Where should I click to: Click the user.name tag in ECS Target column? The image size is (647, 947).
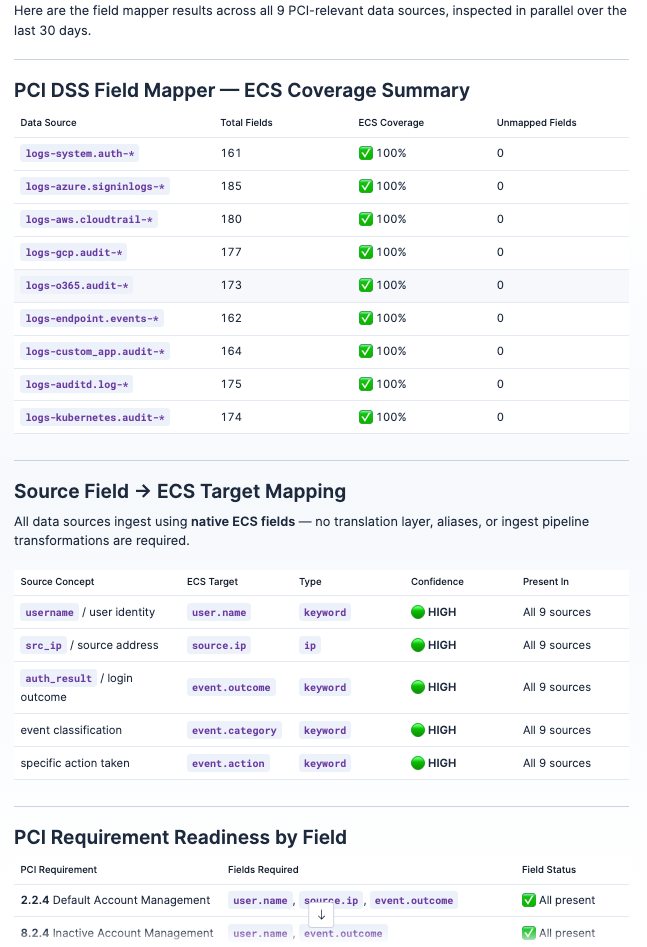219,612
